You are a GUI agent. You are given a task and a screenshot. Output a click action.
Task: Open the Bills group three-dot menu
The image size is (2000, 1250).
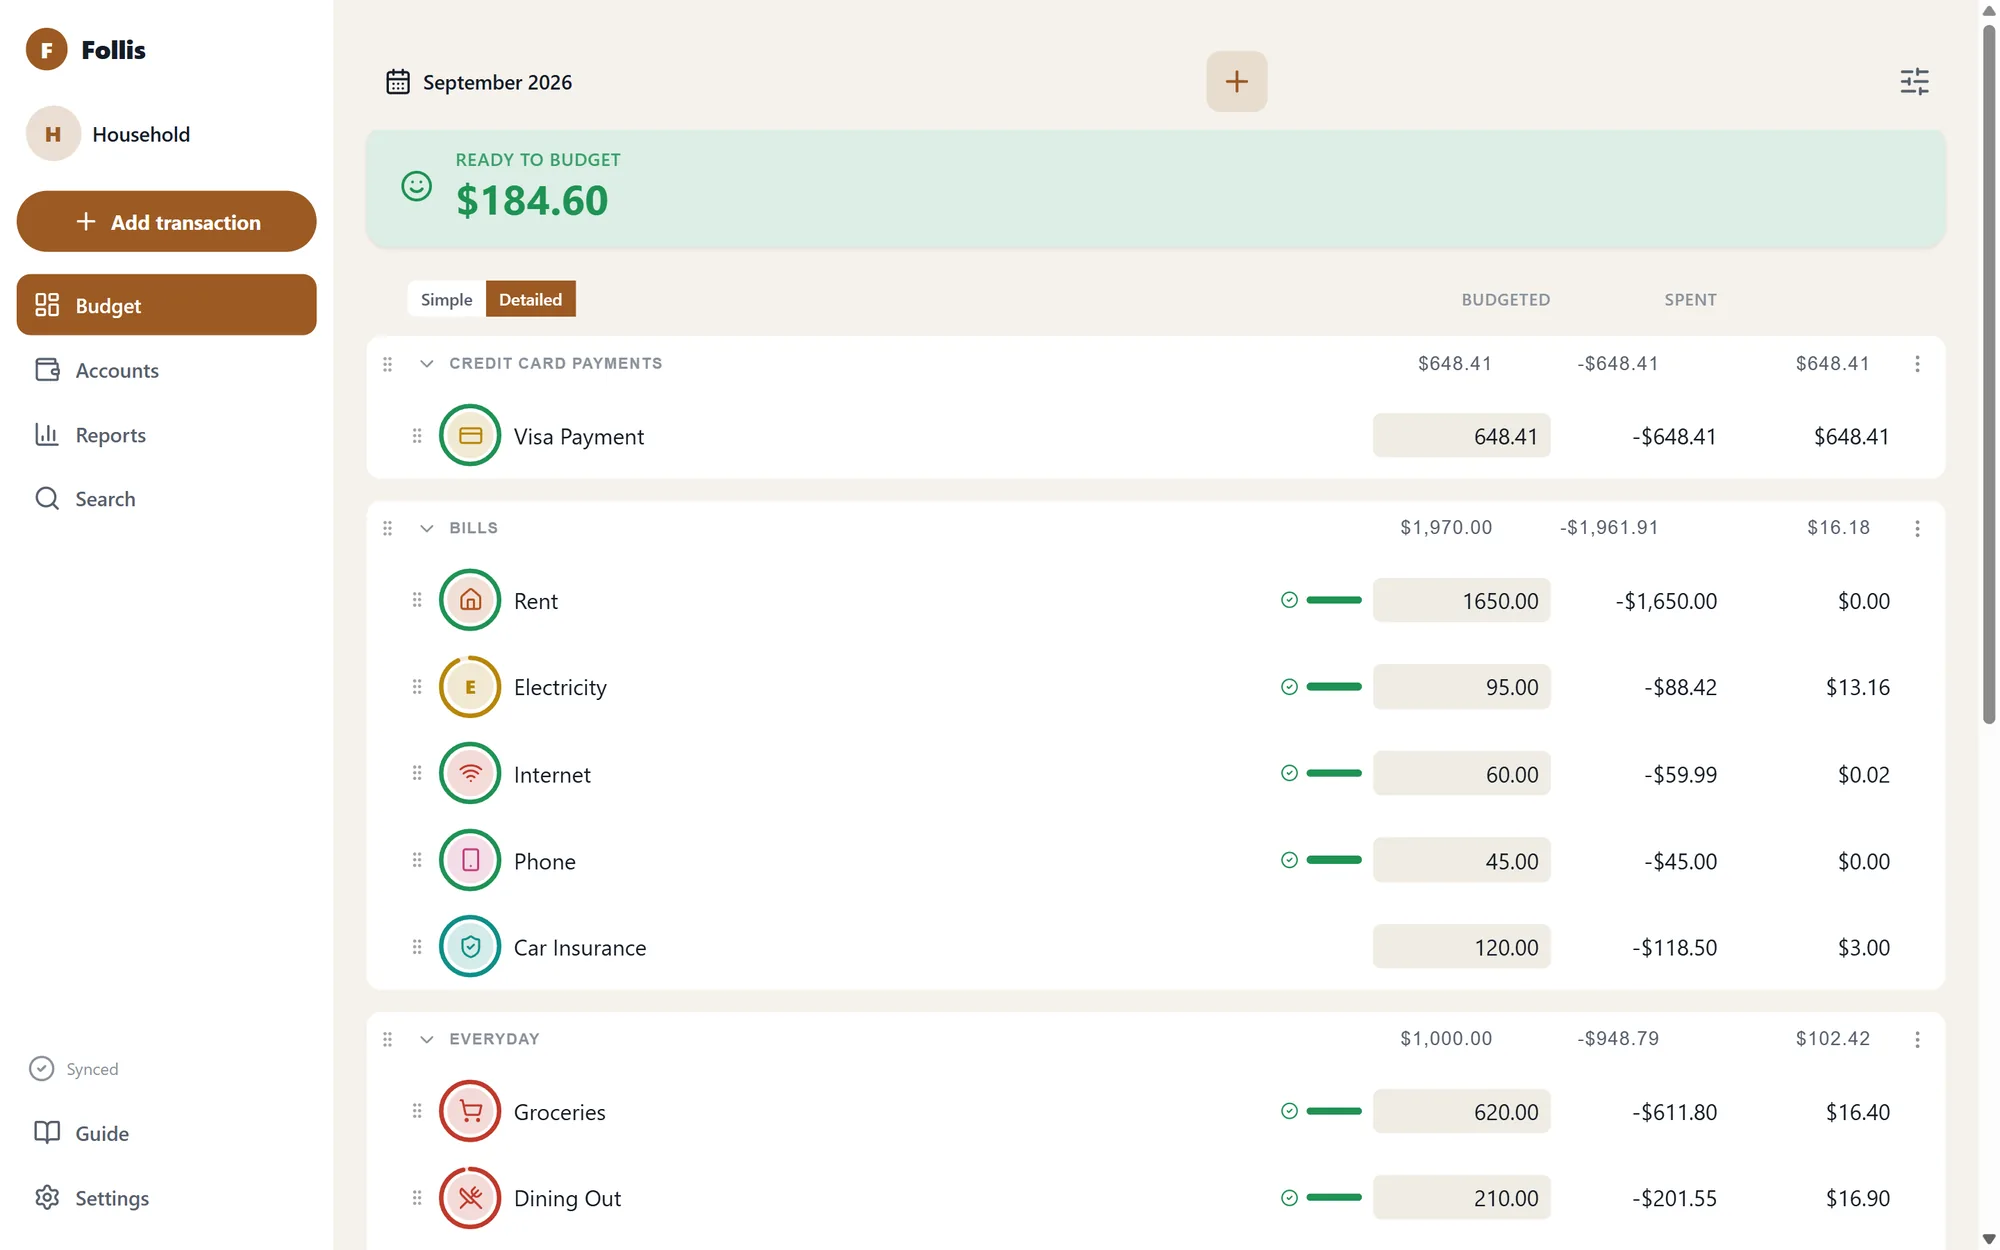coord(1917,528)
